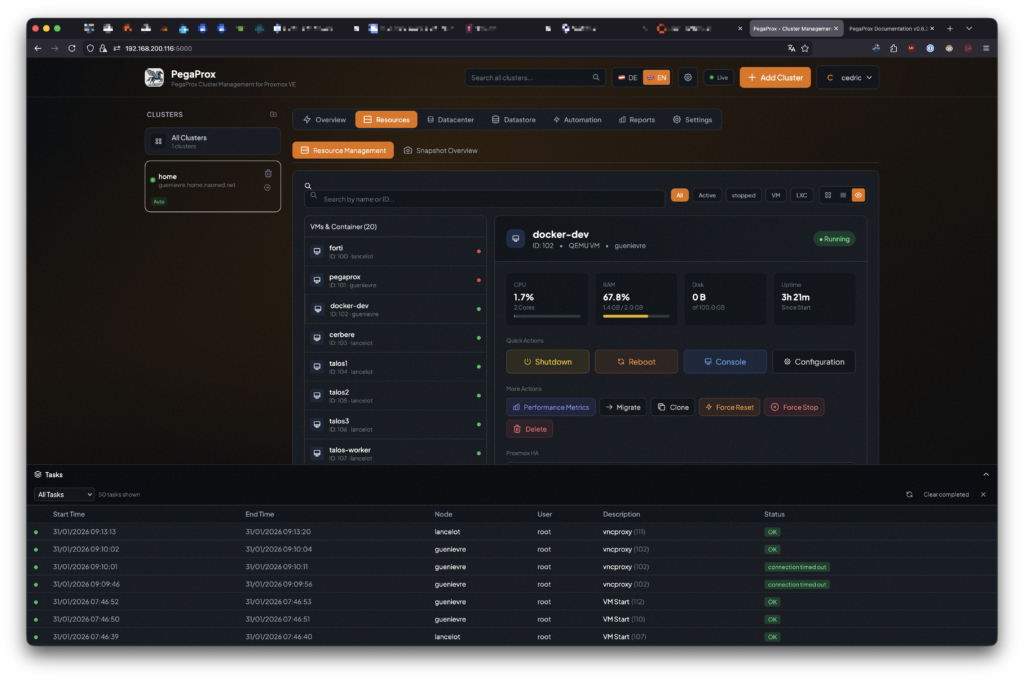Toggle the Live updates indicator
The width and height of the screenshot is (1024, 681).
(718, 77)
